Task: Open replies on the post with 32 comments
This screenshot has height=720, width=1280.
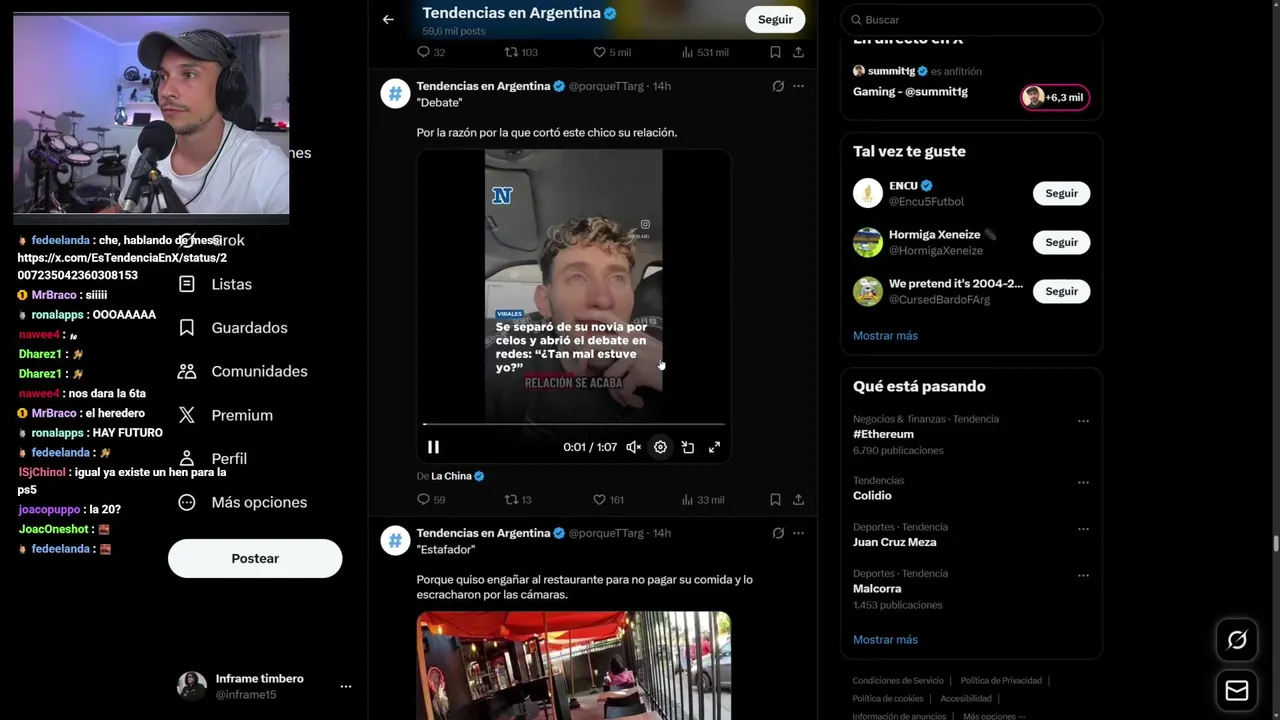Action: click(x=431, y=52)
